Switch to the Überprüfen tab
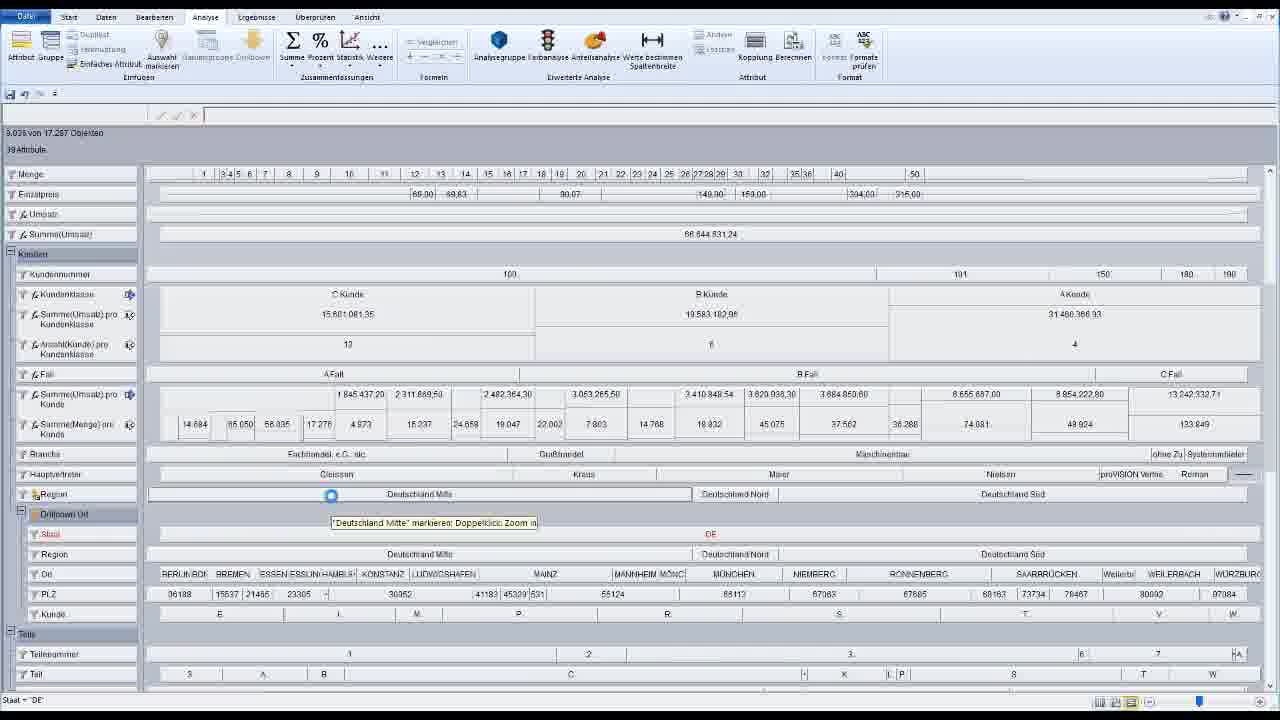This screenshot has width=1280, height=720. point(316,17)
